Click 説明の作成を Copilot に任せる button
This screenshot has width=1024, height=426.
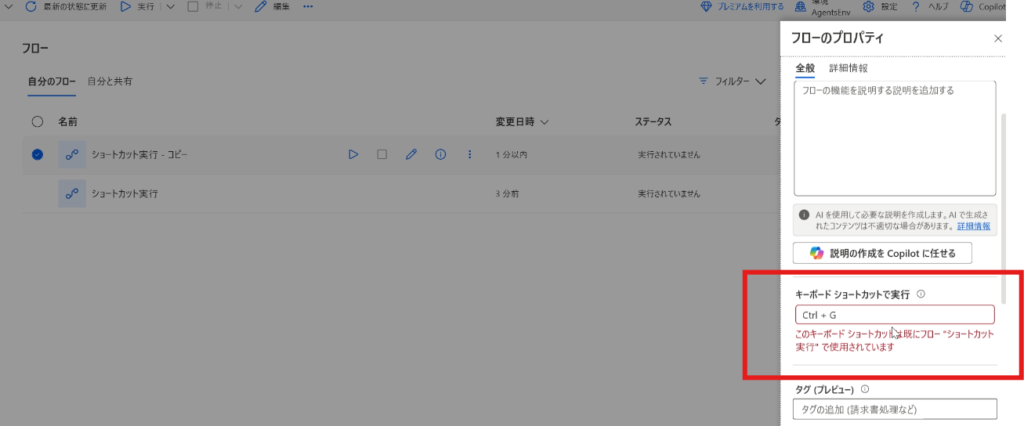point(882,253)
